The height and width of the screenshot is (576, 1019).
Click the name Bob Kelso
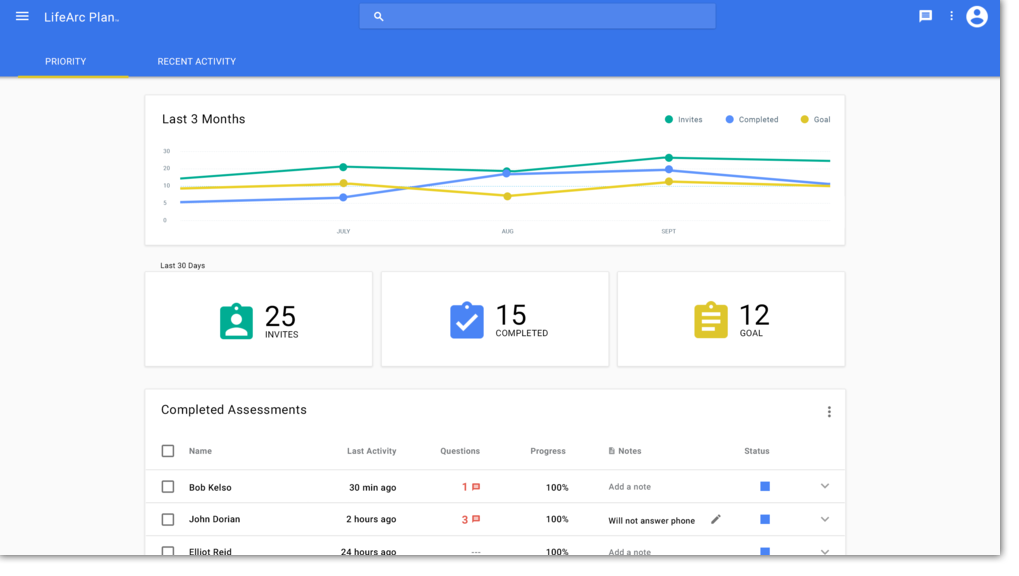pos(210,487)
